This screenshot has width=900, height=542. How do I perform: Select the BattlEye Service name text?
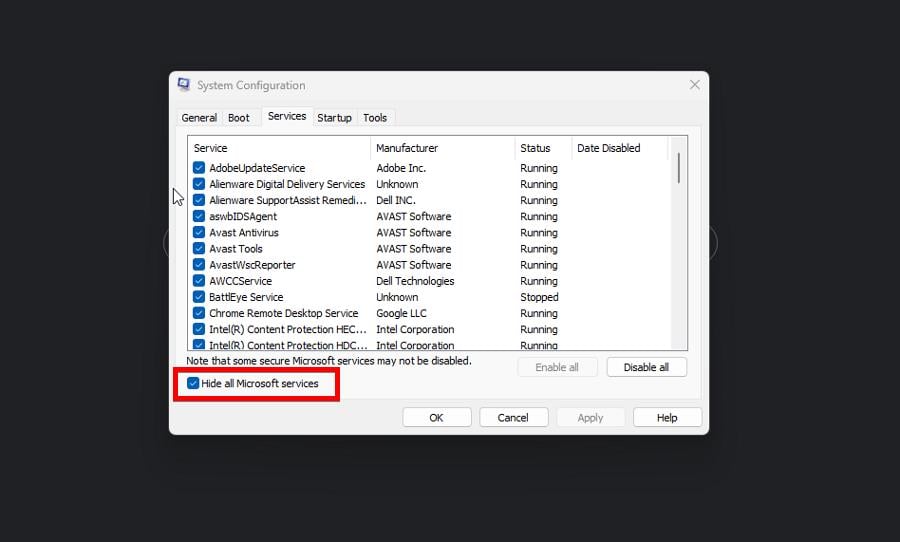click(x=246, y=297)
